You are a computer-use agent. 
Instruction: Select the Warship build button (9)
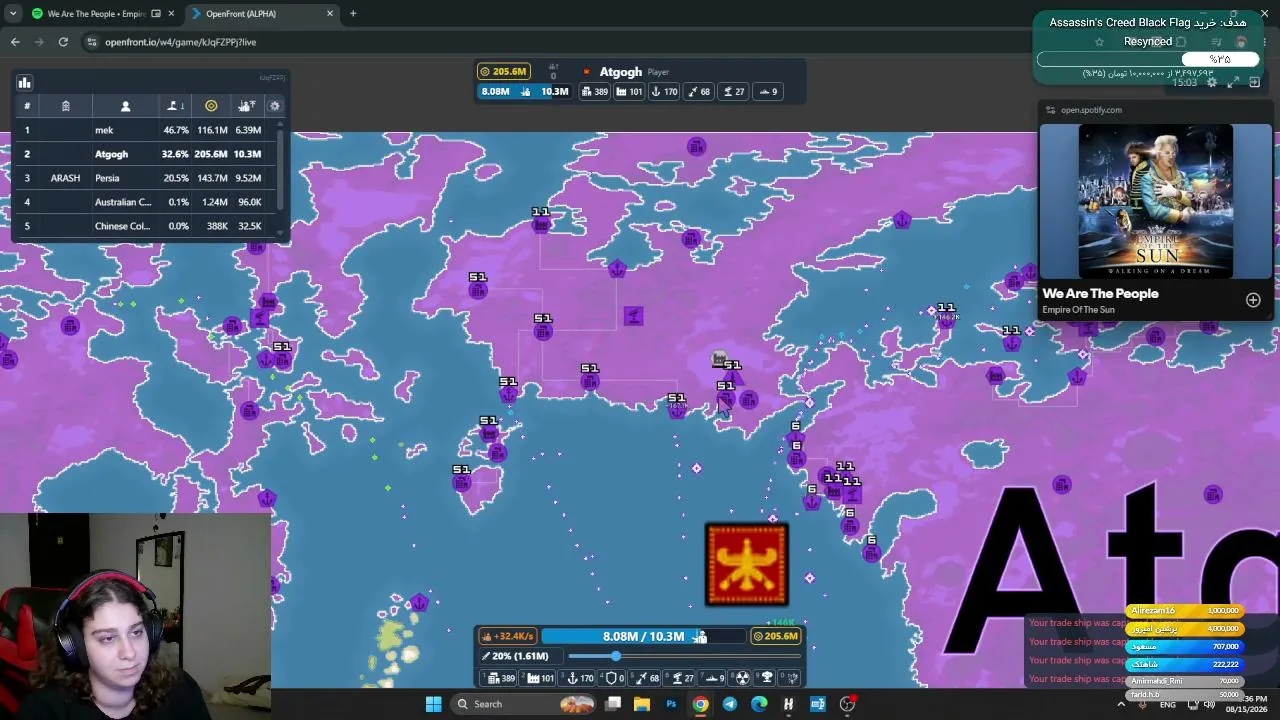click(x=714, y=678)
